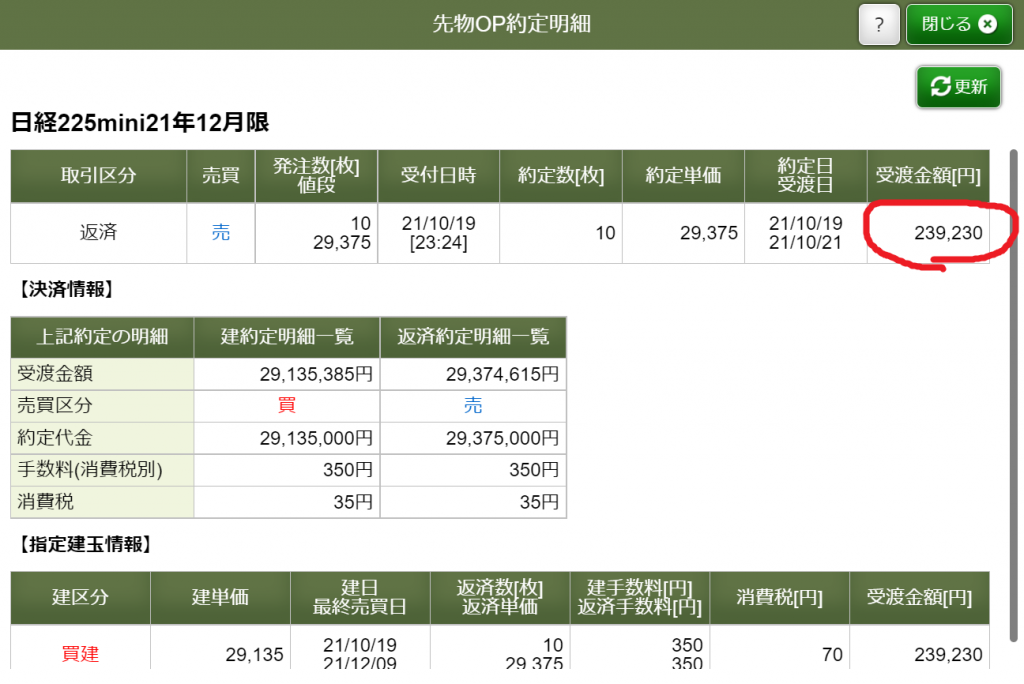Click the question mark help button
The height and width of the screenshot is (684, 1024).
(x=879, y=25)
